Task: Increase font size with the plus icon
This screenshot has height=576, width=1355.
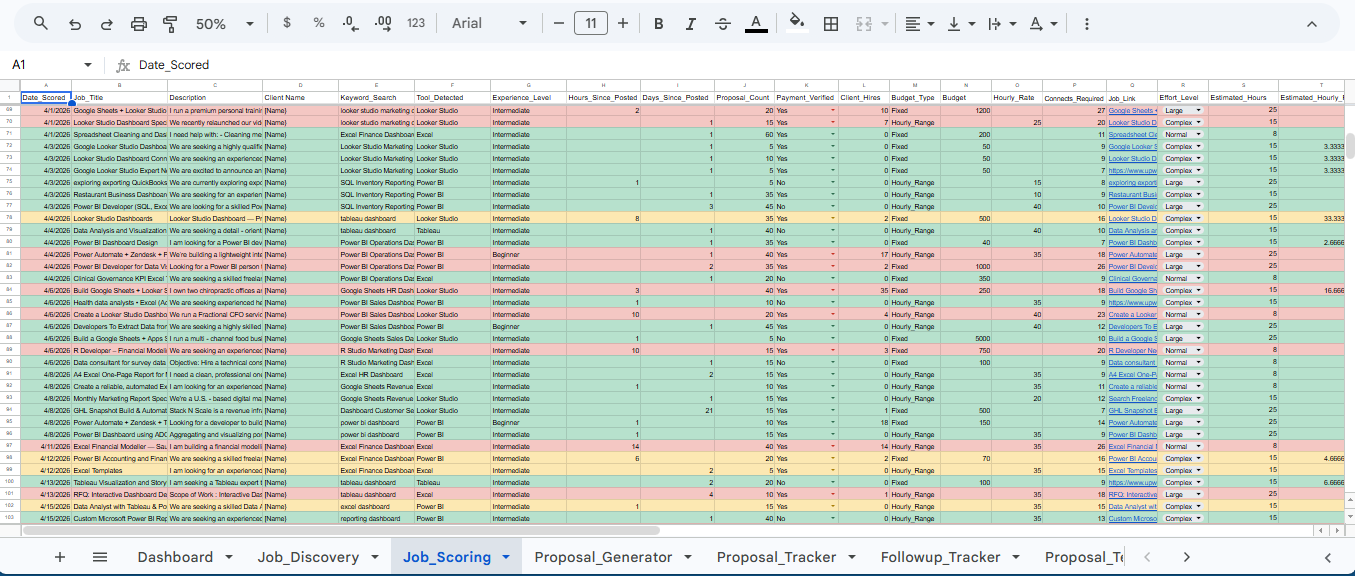Action: pos(623,23)
